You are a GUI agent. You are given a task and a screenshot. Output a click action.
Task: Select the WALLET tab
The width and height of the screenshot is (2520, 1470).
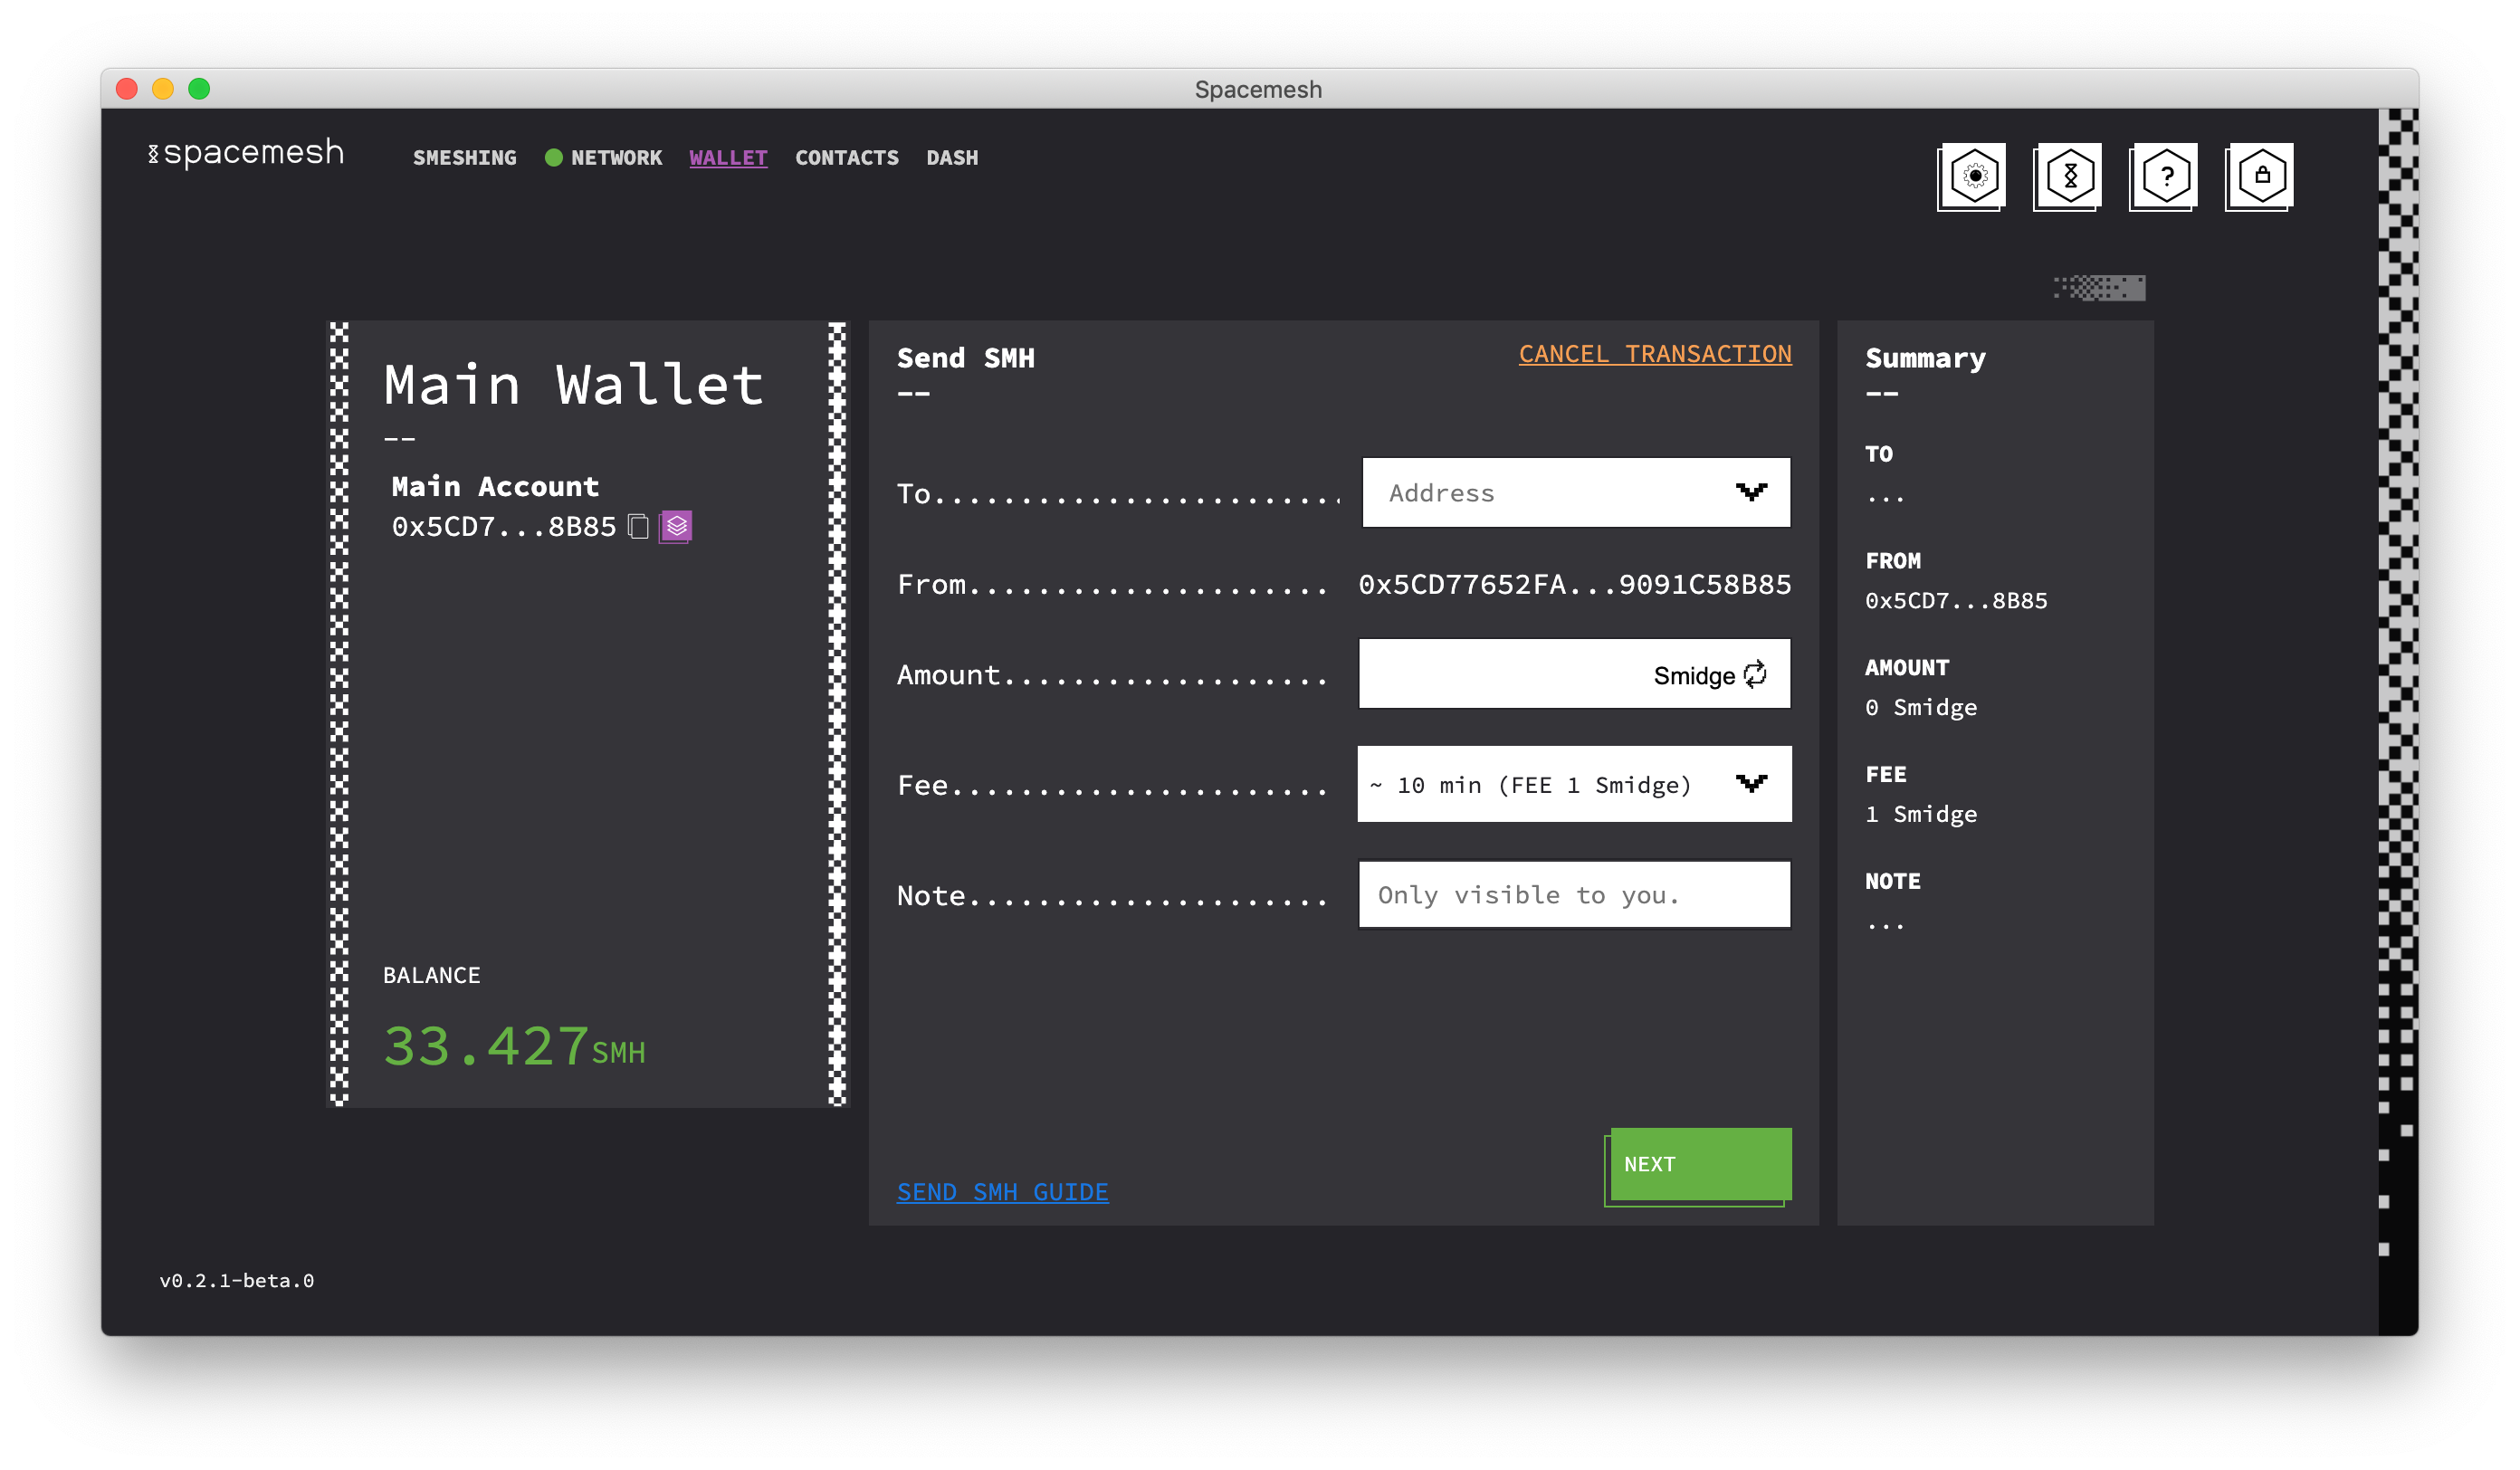point(728,158)
